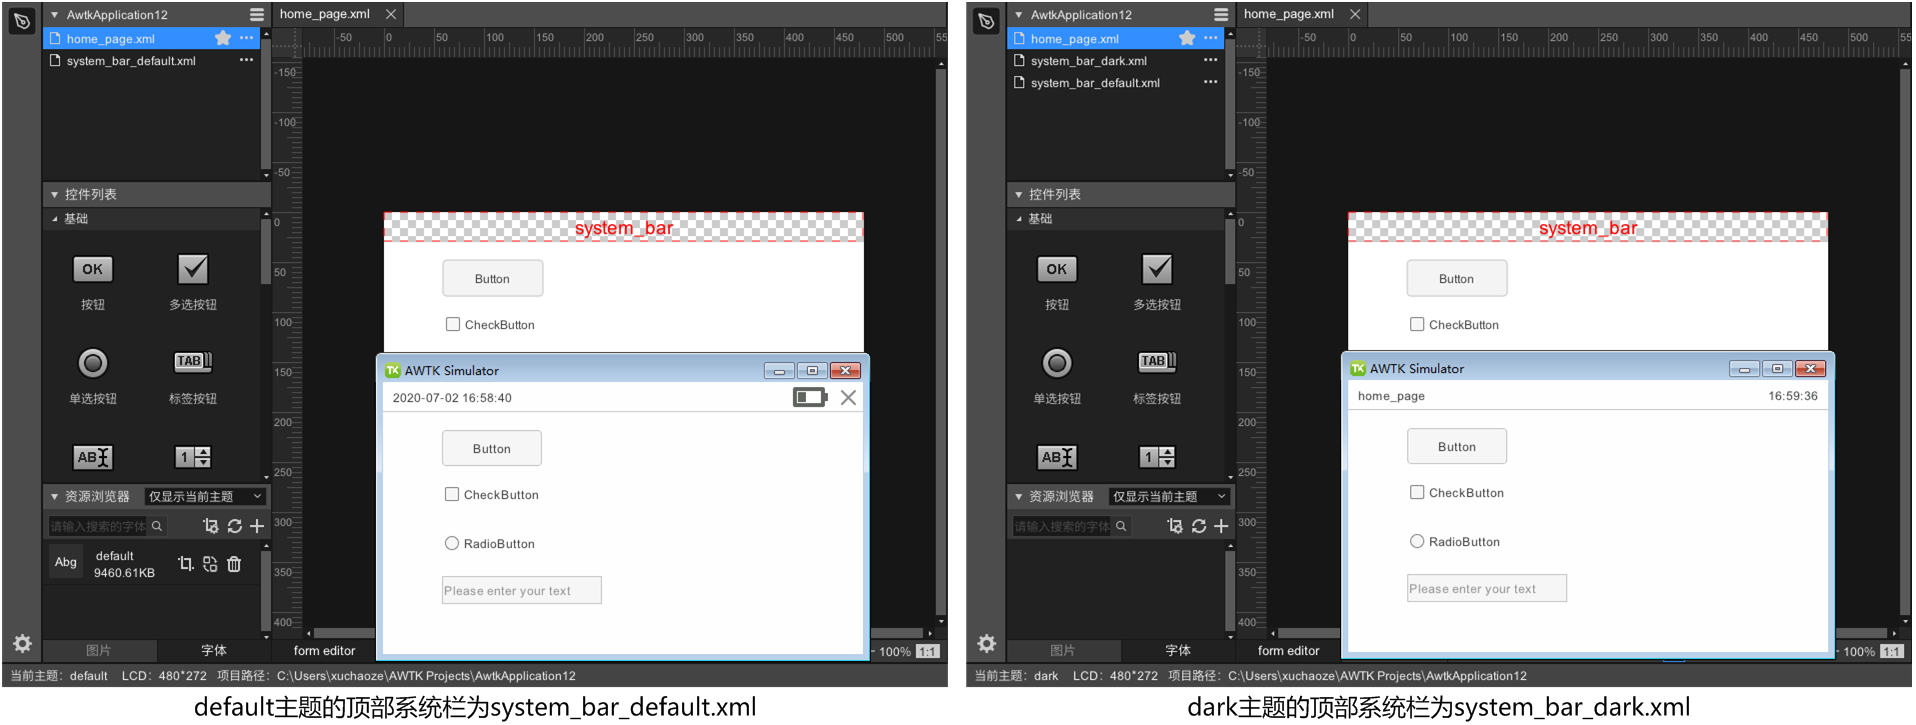The image size is (1916, 725).
Task: Select RadioButton in the default-theme simulator (16:58:40)
Action: (x=452, y=543)
